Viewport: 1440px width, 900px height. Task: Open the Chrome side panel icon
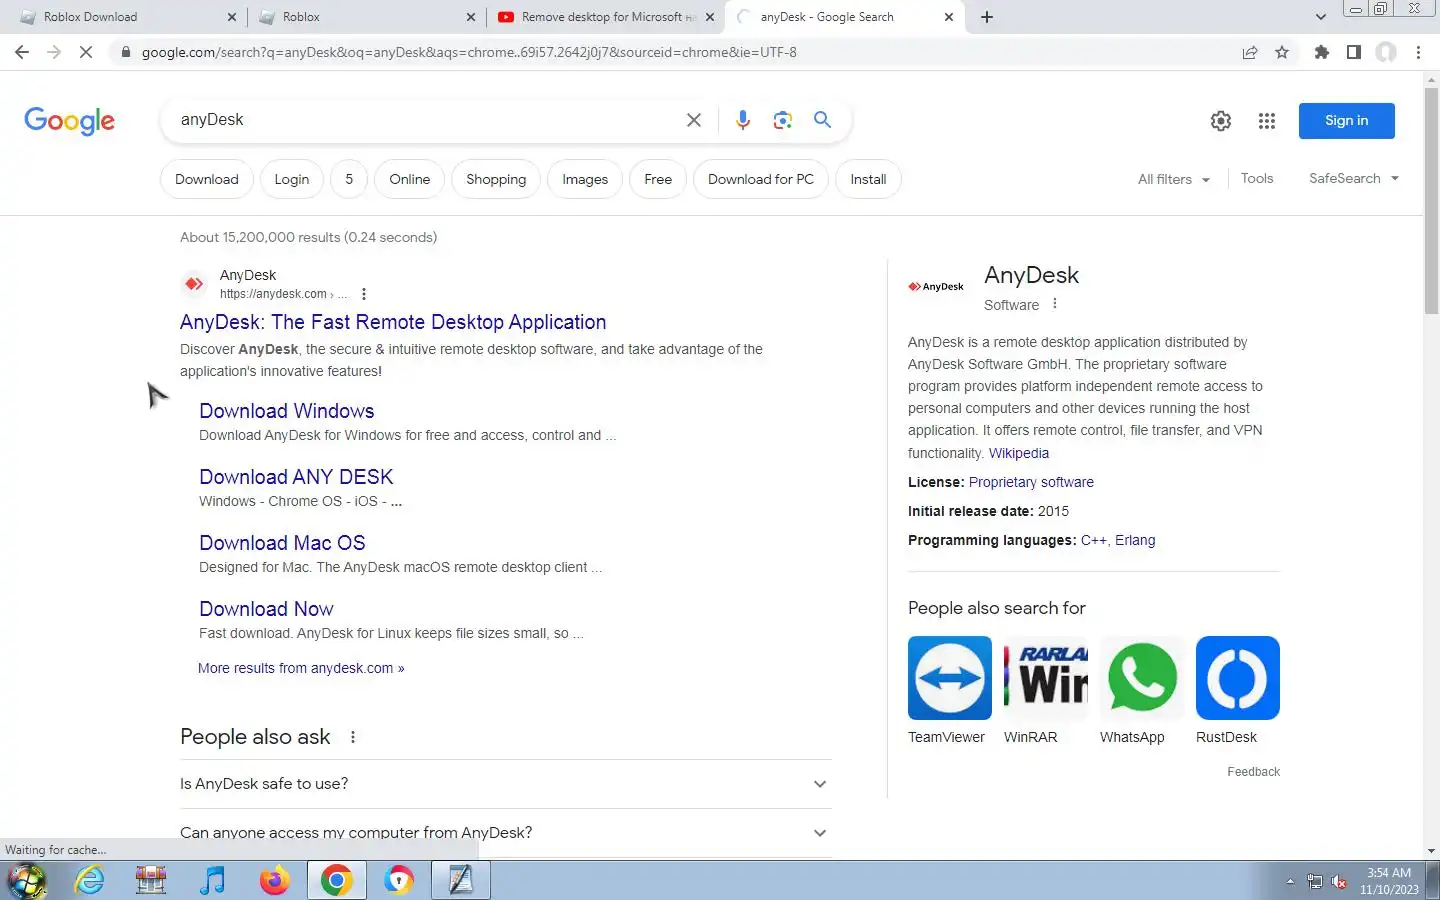pos(1354,52)
